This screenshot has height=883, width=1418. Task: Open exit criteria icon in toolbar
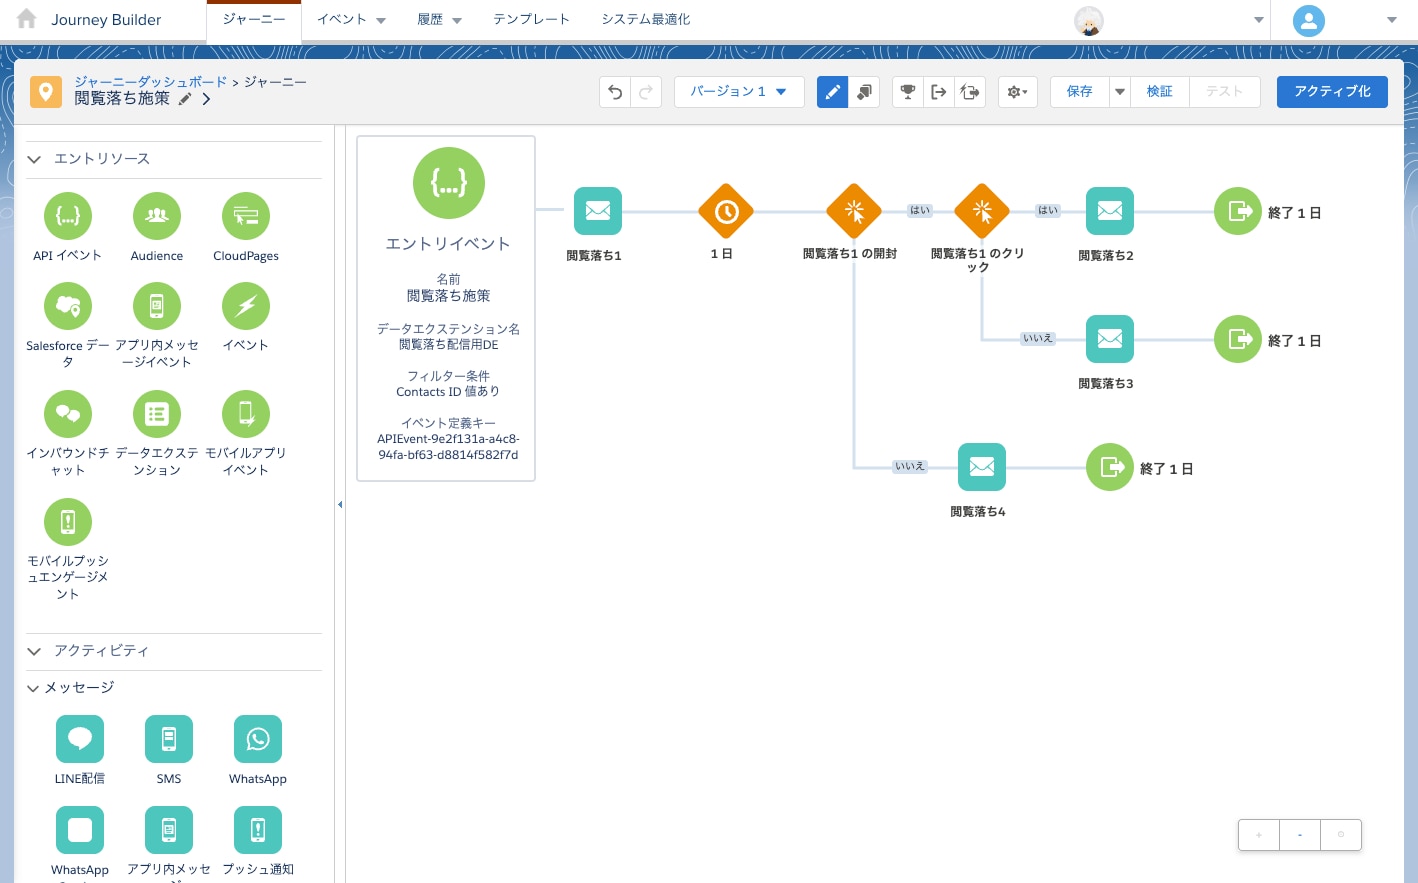938,92
